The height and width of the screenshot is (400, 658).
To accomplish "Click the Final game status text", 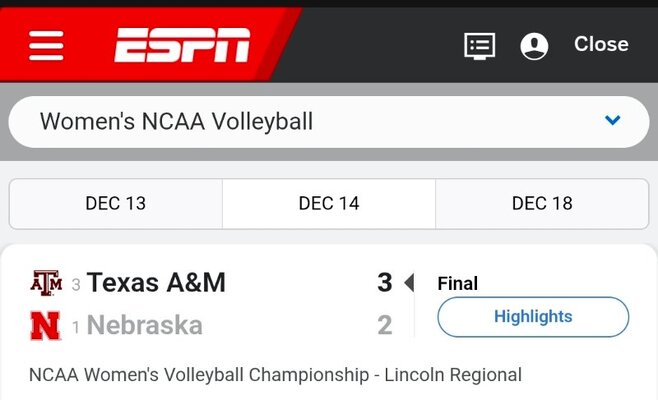I will point(458,284).
